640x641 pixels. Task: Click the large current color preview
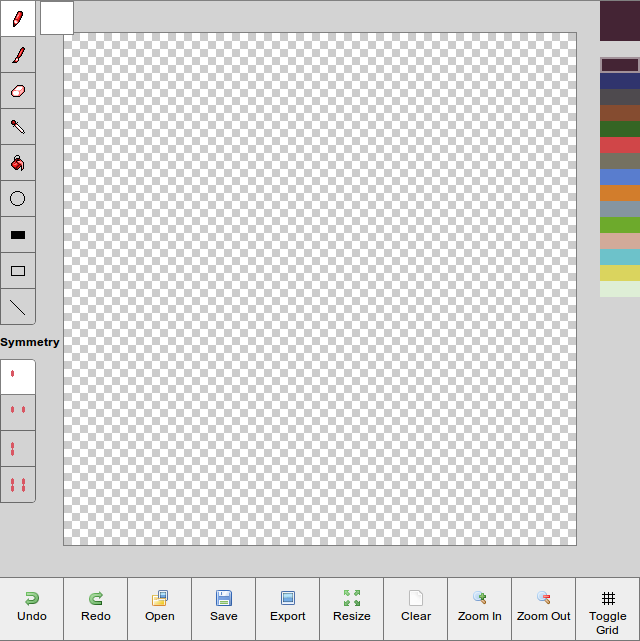pyautogui.click(x=620, y=20)
